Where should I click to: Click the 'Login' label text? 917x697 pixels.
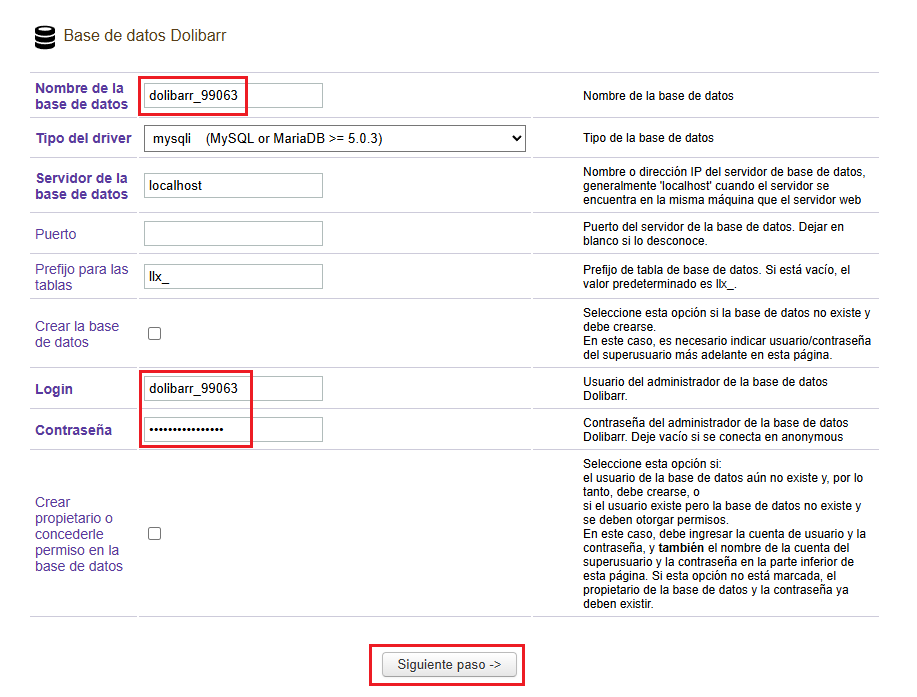click(54, 389)
